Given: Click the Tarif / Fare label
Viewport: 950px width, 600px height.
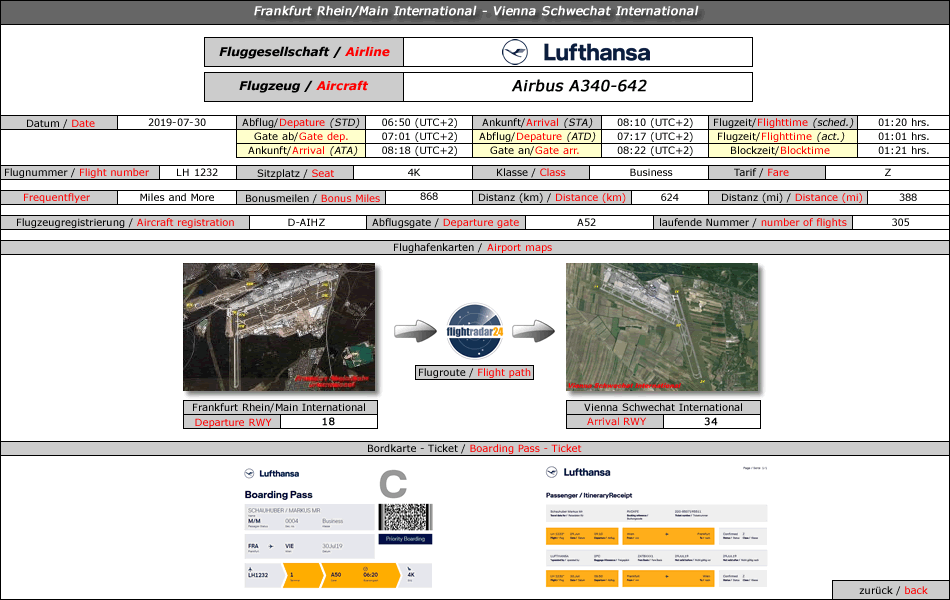Looking at the screenshot, I should click(x=767, y=173).
